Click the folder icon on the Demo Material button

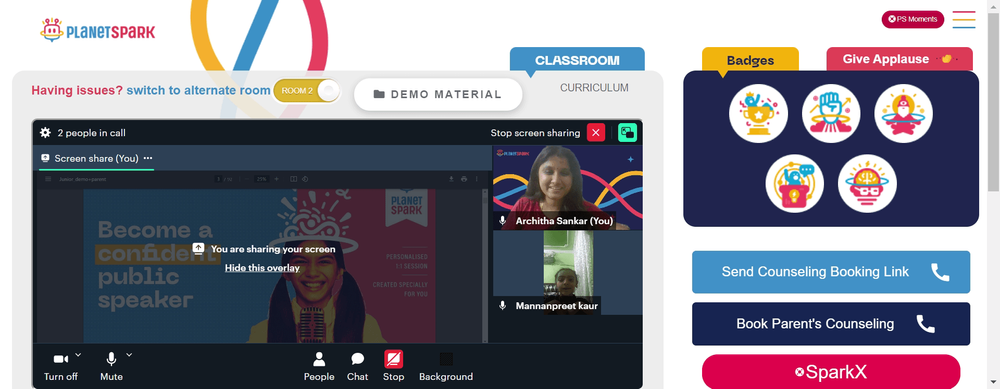(379, 94)
